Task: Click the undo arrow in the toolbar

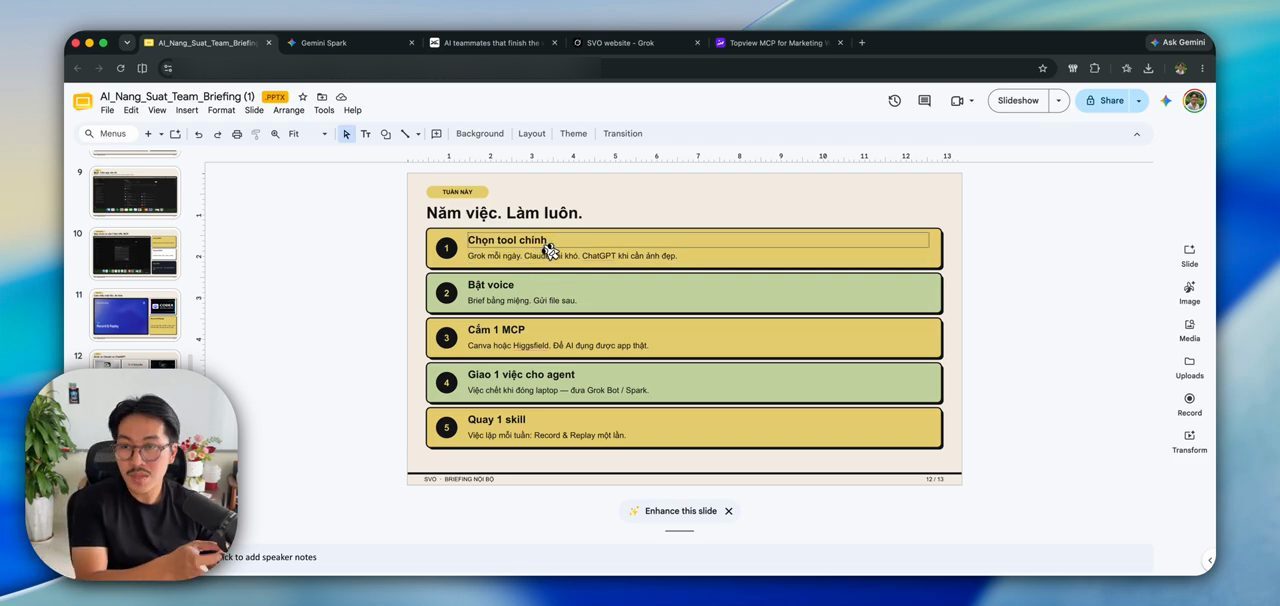Action: [198, 134]
